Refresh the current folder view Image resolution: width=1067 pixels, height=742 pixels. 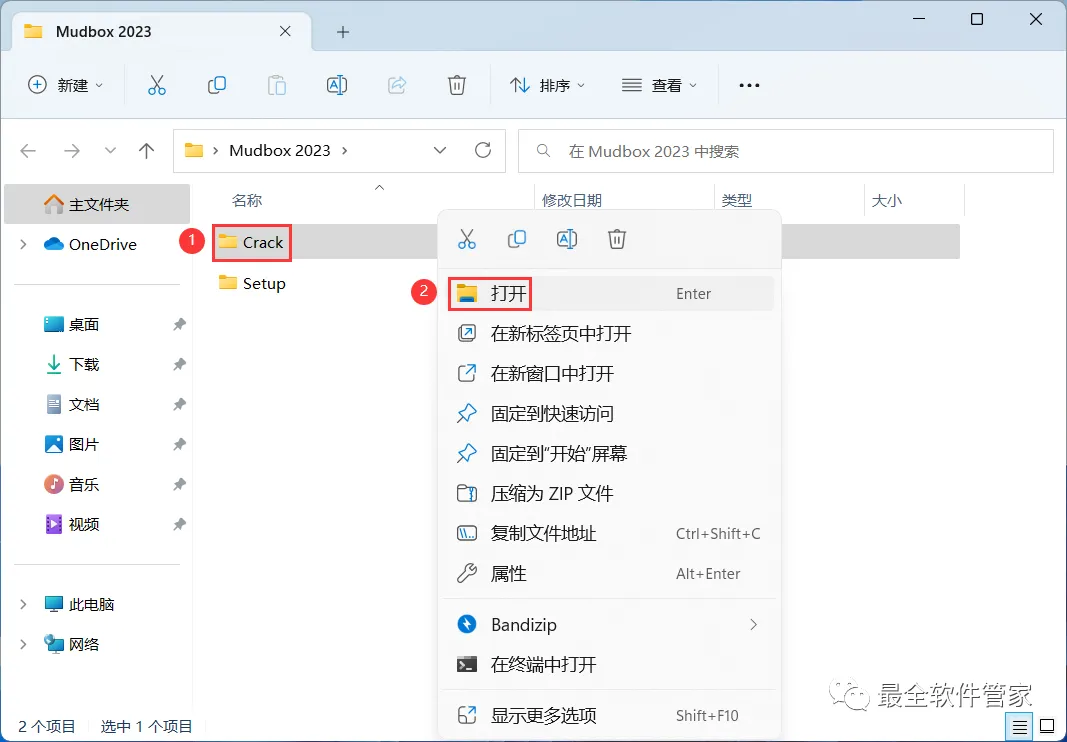[x=483, y=150]
